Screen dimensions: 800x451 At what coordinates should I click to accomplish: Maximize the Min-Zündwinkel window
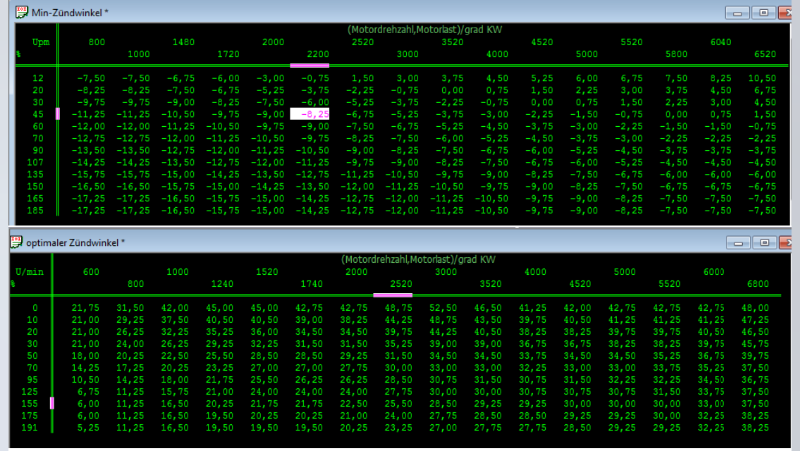(763, 13)
